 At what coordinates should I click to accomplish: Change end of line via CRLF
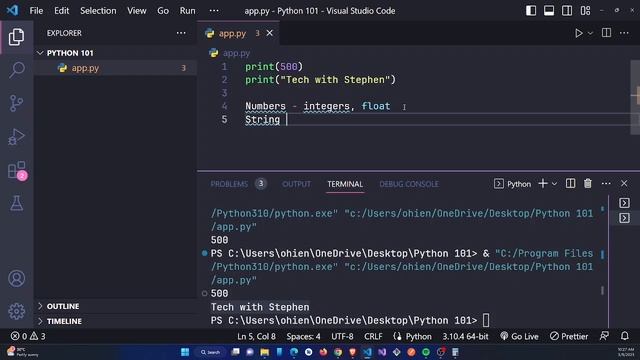click(373, 336)
